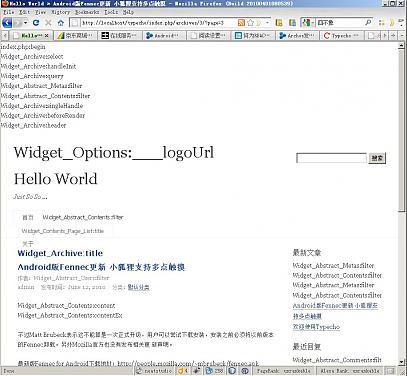Click the search submit button beside the input
407x376 pixels.
(x=377, y=158)
